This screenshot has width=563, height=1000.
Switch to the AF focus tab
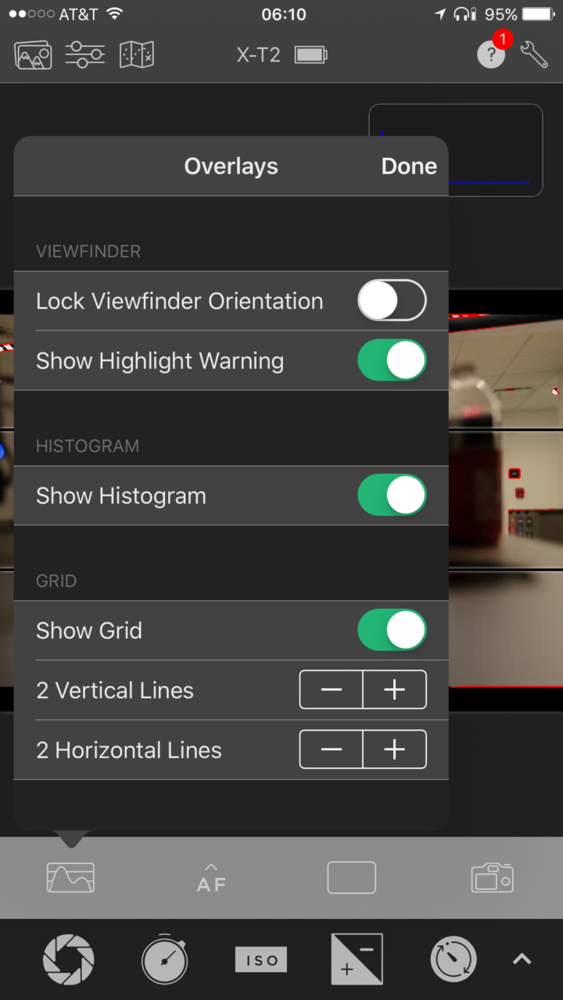pyautogui.click(x=211, y=878)
